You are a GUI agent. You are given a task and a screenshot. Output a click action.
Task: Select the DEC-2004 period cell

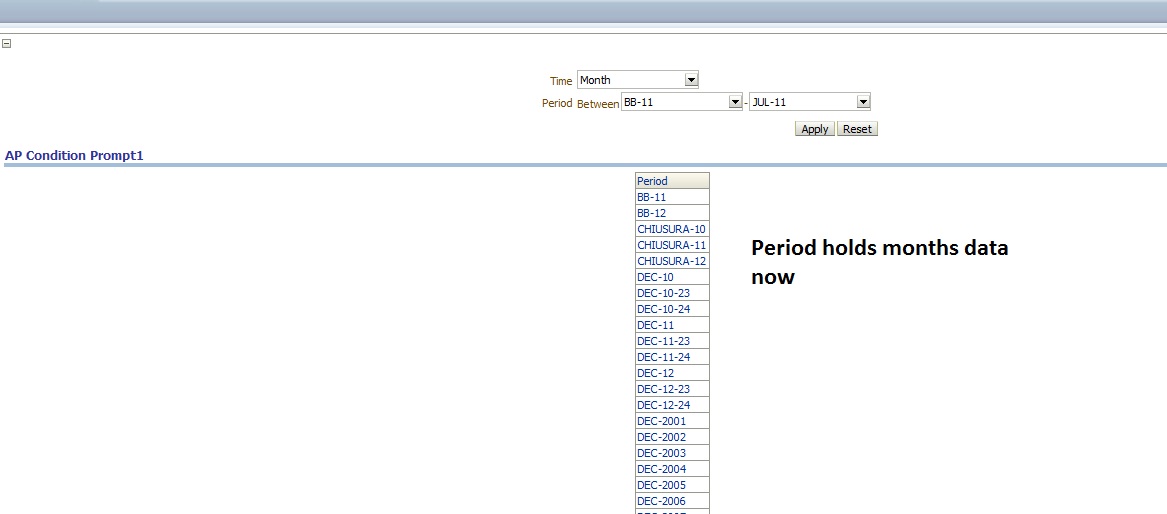point(672,469)
